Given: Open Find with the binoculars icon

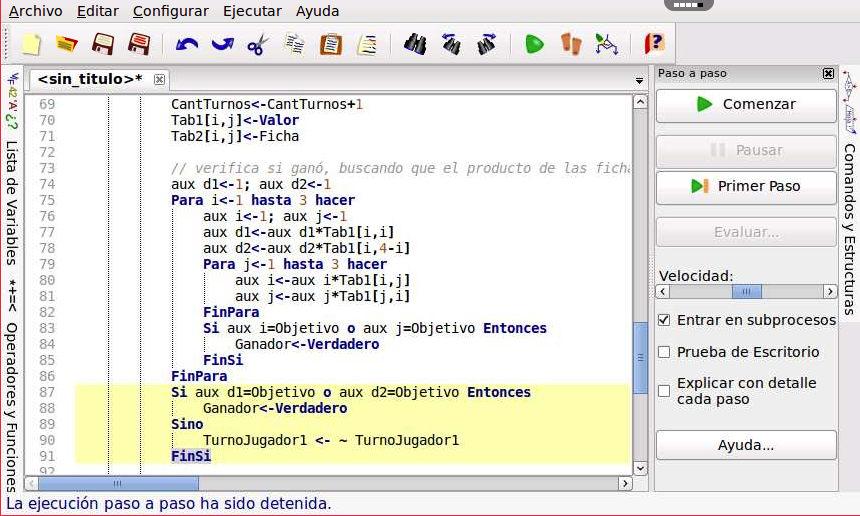Looking at the screenshot, I should (x=416, y=44).
